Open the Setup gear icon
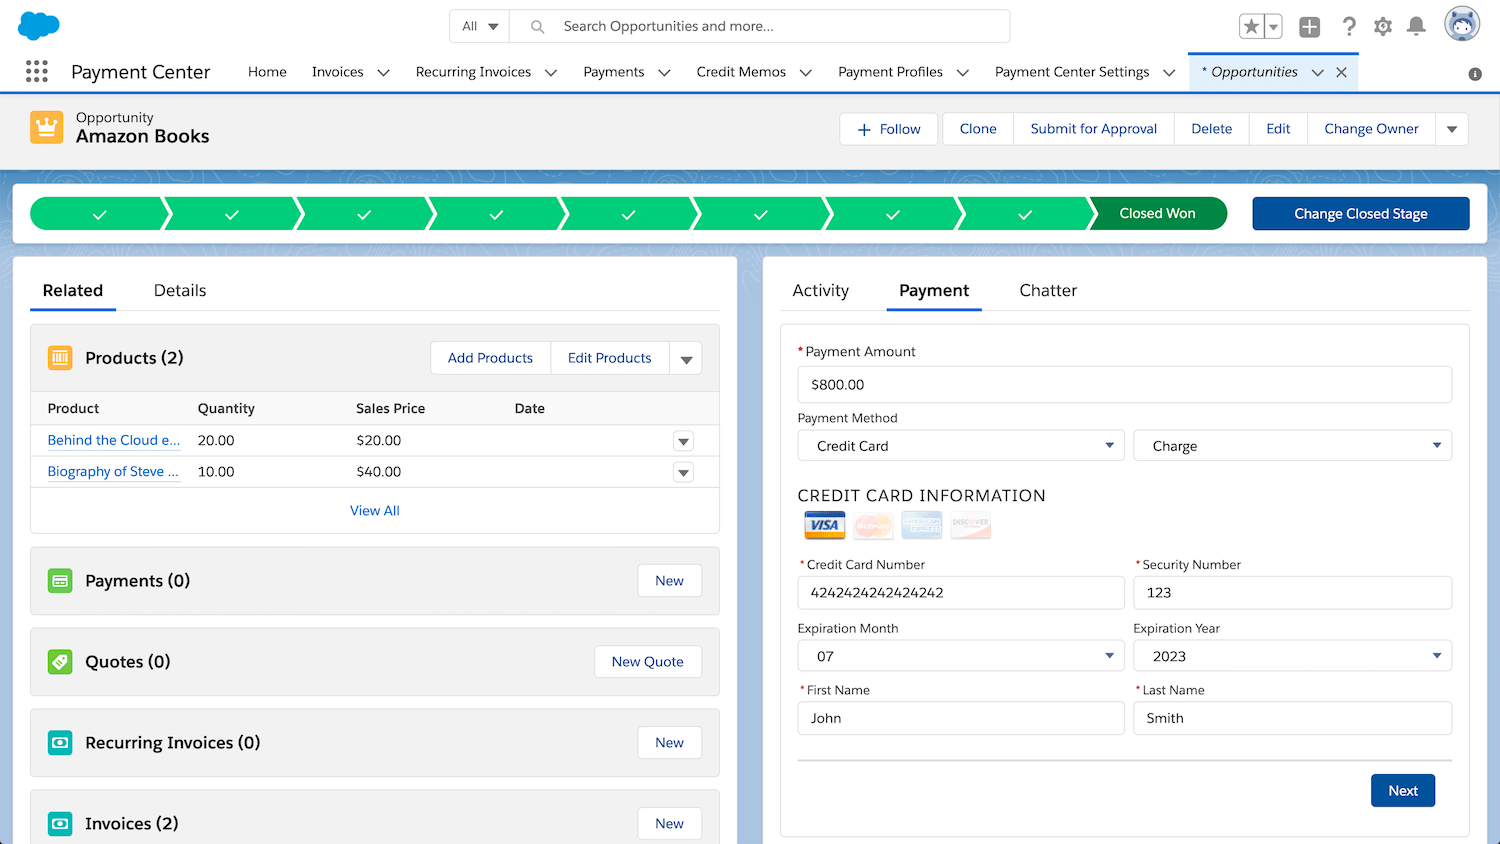This screenshot has width=1500, height=844. 1383,27
